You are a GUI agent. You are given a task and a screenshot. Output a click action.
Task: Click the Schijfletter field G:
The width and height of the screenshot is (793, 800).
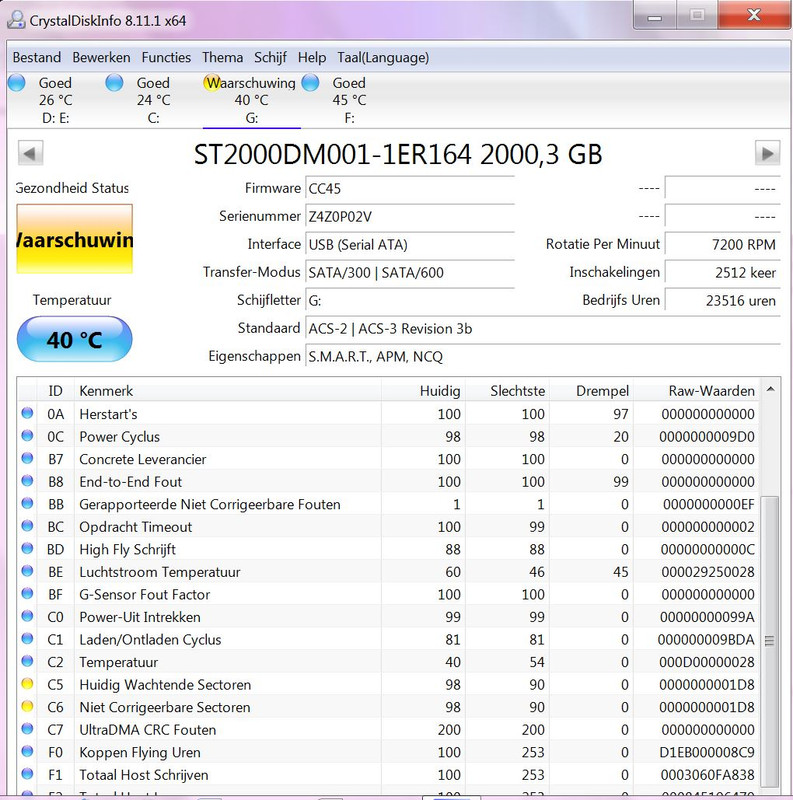tap(410, 301)
